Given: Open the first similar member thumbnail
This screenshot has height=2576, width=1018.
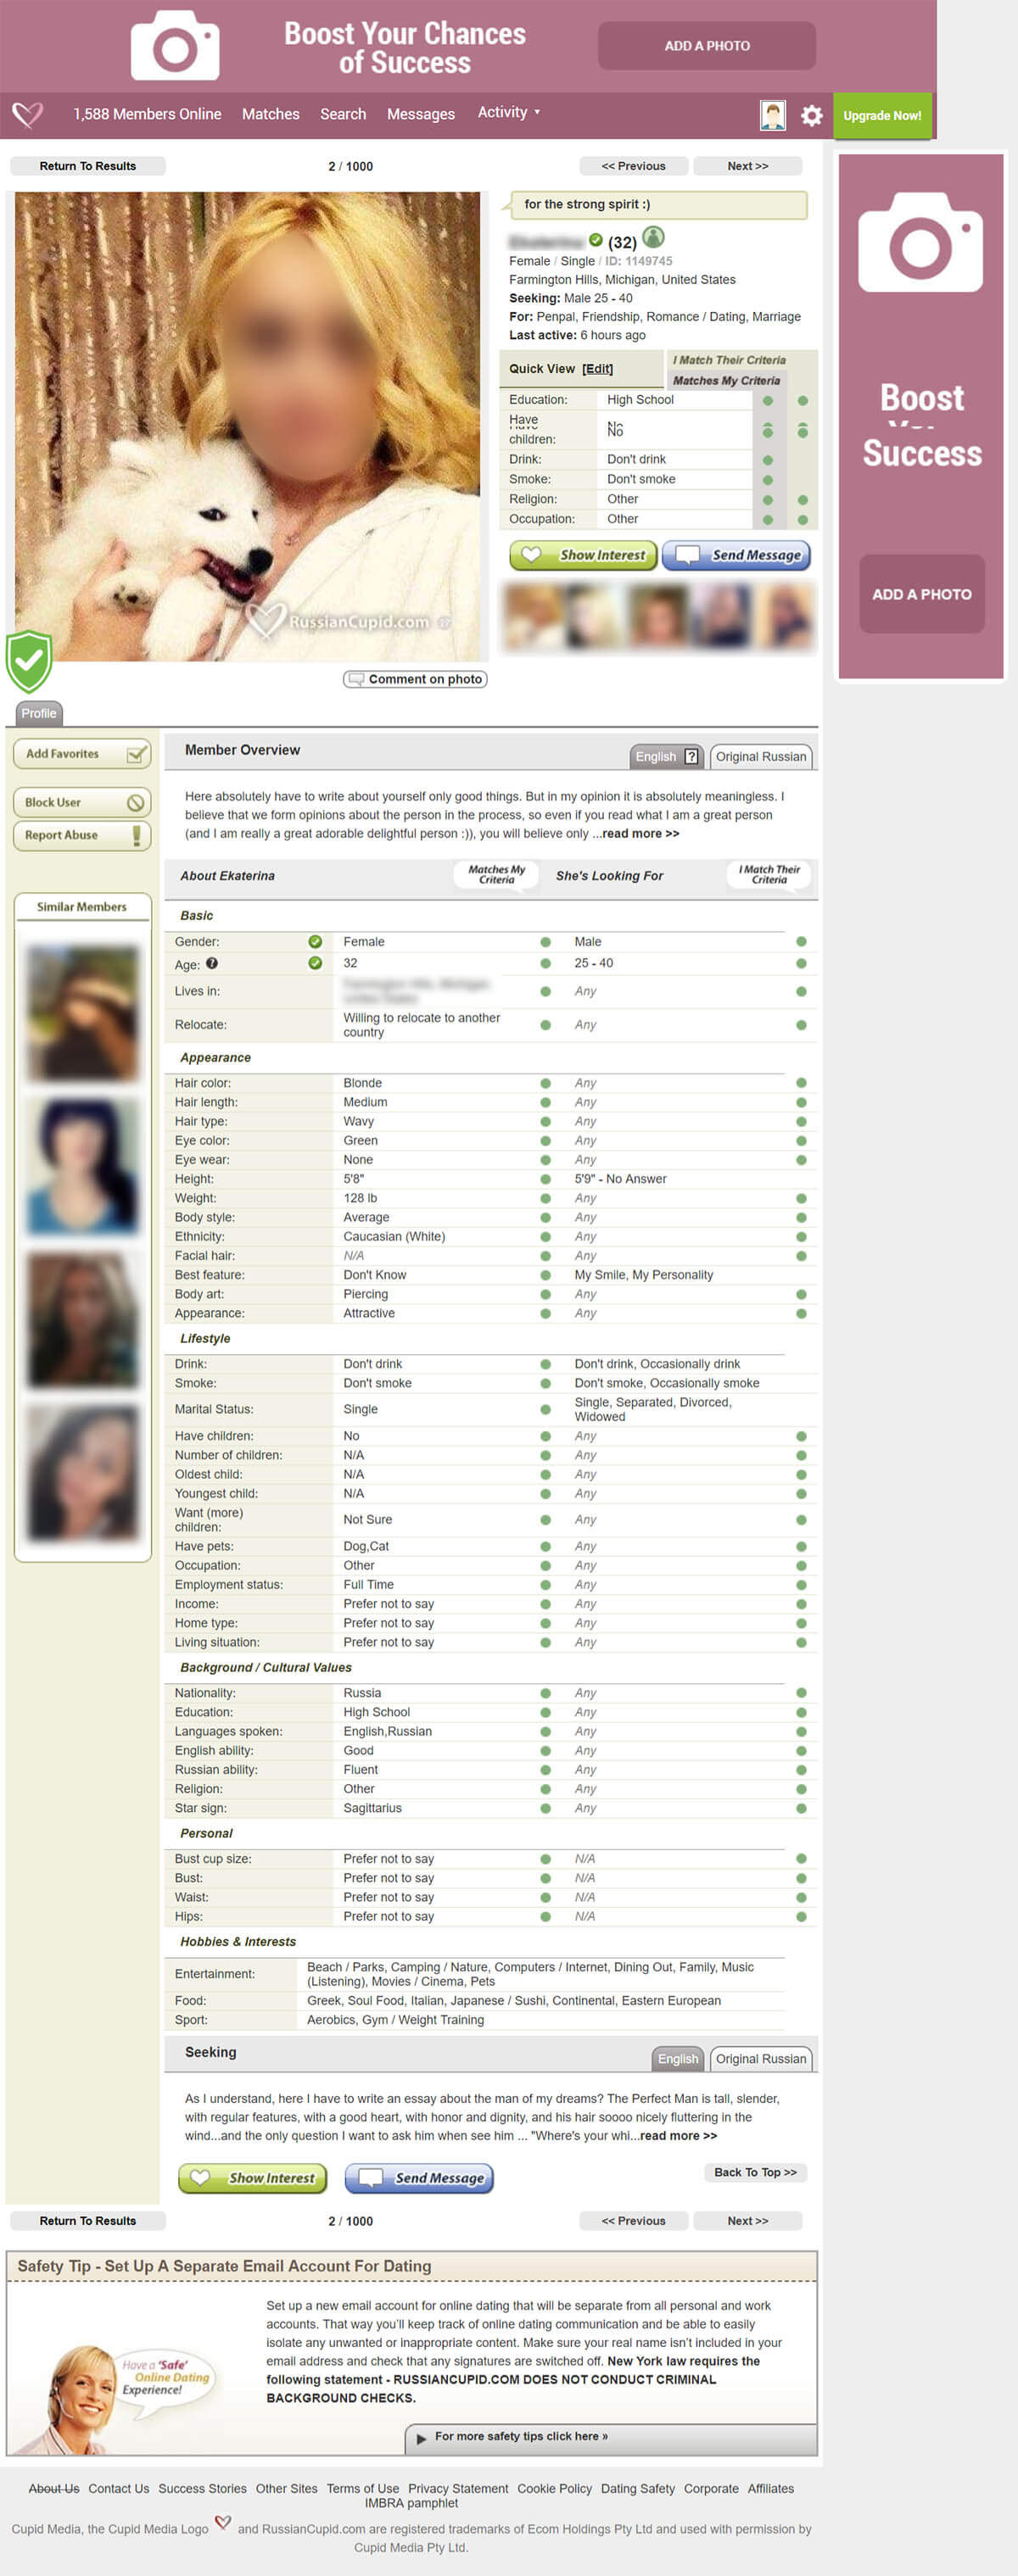Looking at the screenshot, I should [82, 1012].
